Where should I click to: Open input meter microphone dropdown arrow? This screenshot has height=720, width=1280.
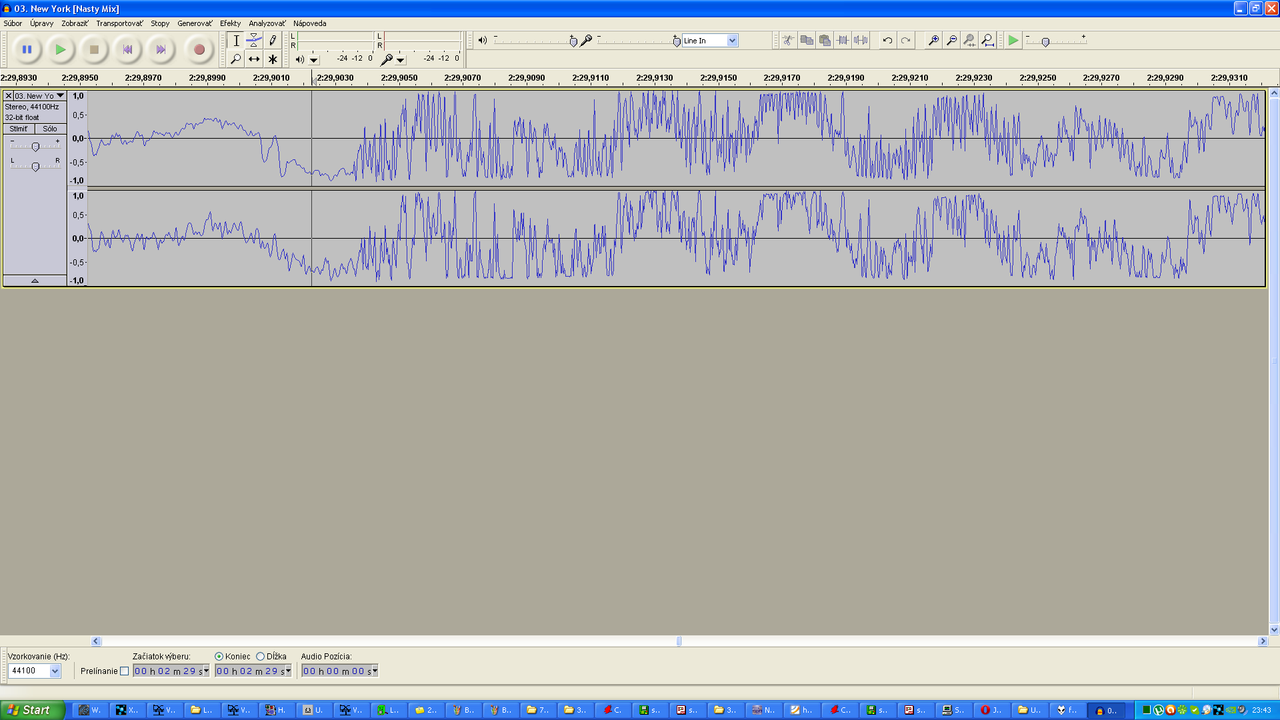[402, 60]
